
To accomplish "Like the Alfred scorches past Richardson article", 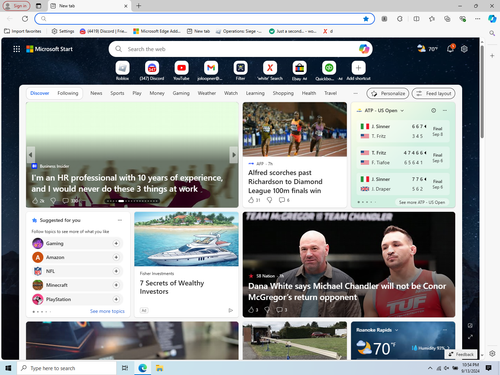I will point(251,200).
